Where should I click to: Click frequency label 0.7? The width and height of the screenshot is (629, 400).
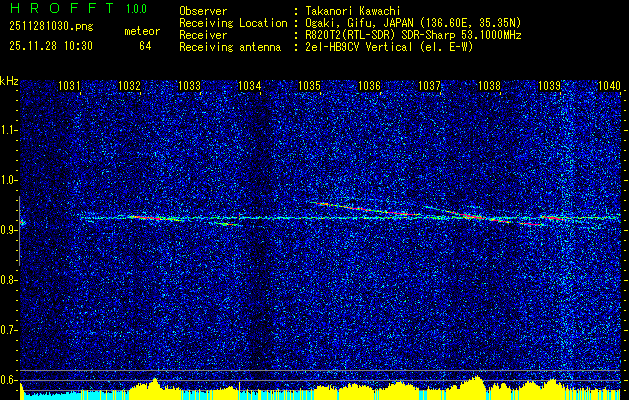8,330
